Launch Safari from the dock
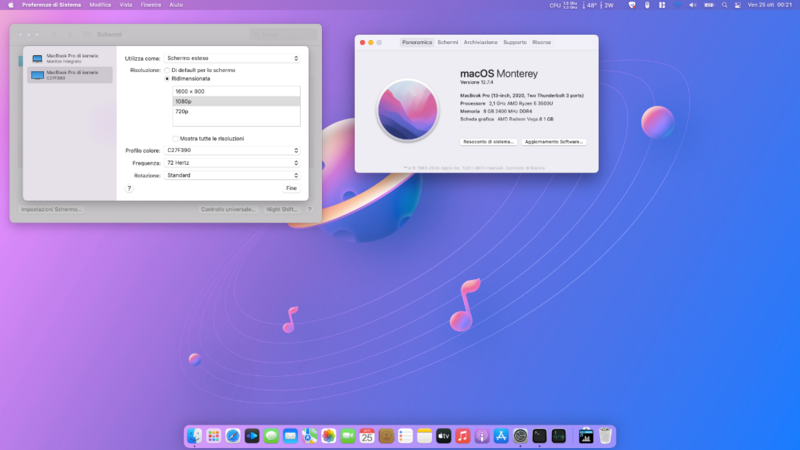 point(233,436)
